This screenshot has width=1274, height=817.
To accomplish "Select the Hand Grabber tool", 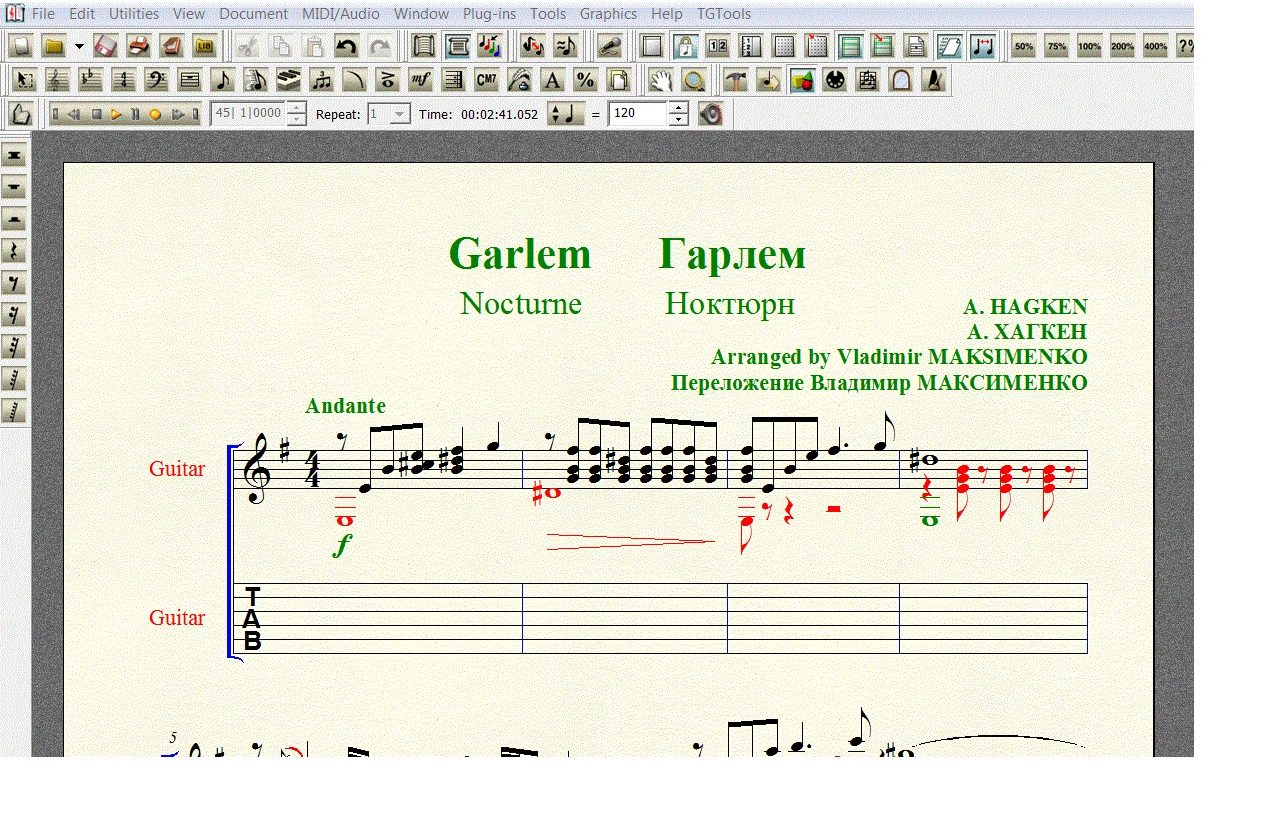I will tap(659, 81).
